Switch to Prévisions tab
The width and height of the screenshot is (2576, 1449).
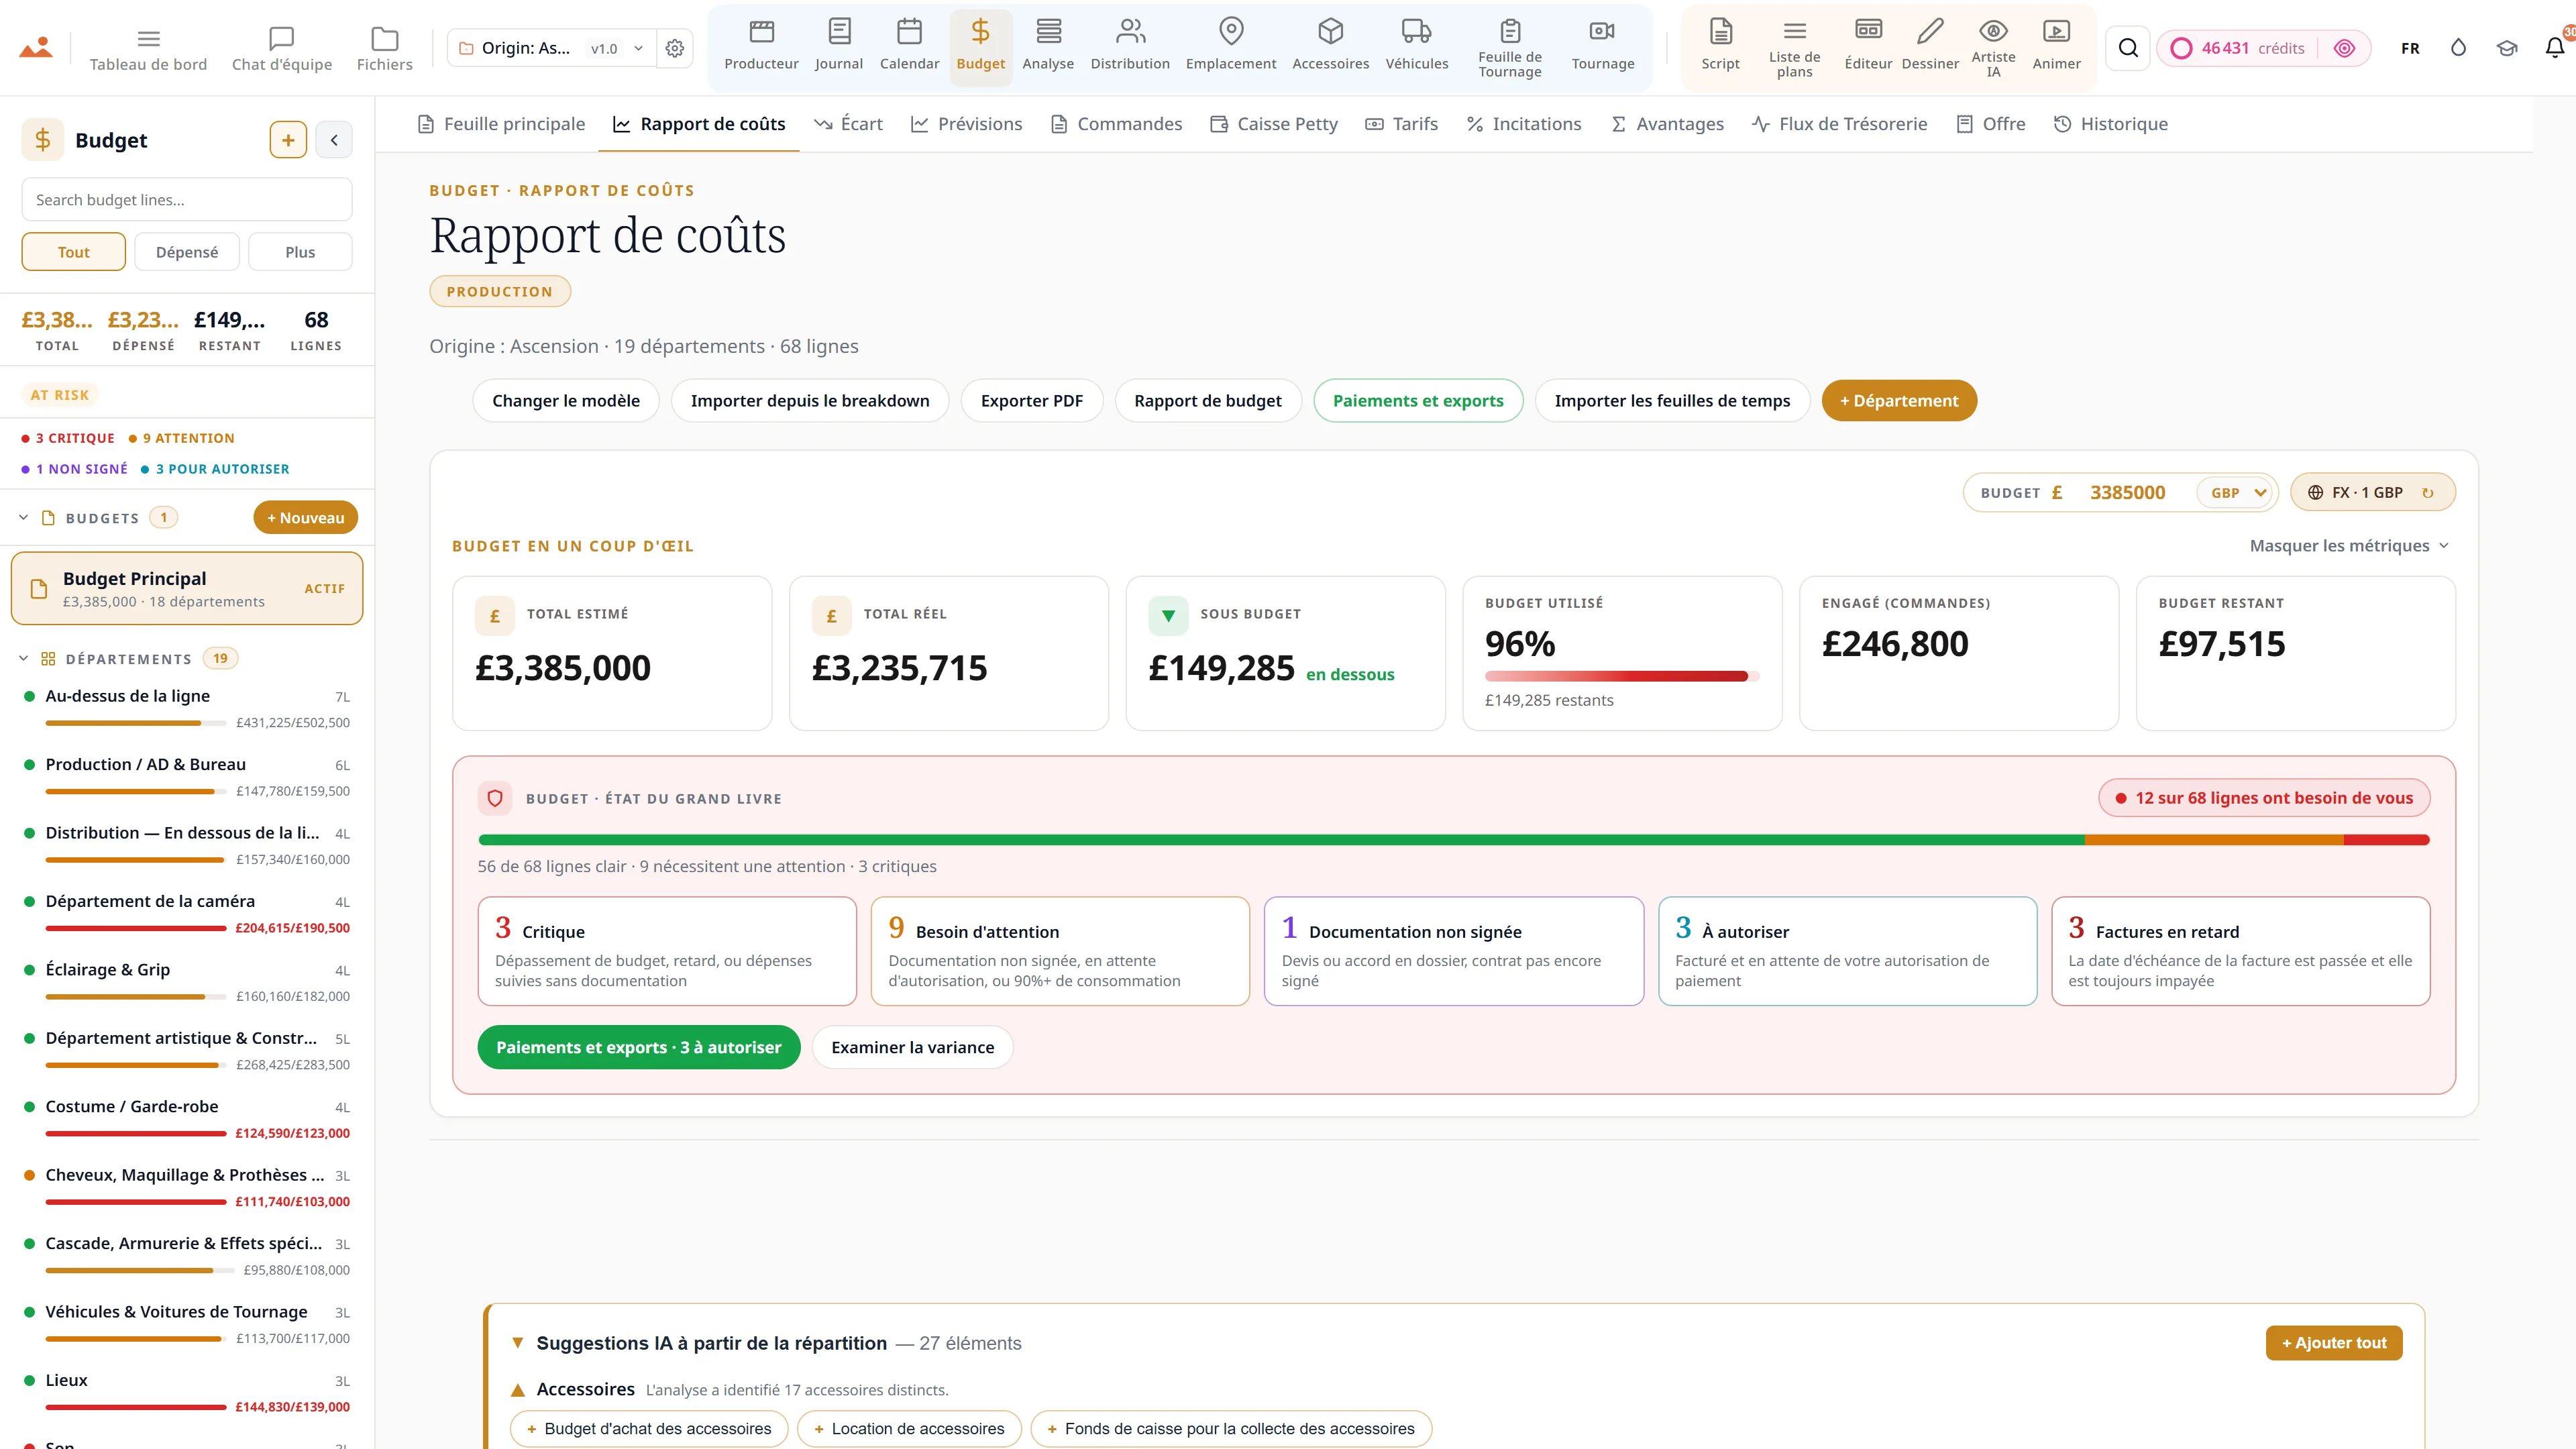966,124
